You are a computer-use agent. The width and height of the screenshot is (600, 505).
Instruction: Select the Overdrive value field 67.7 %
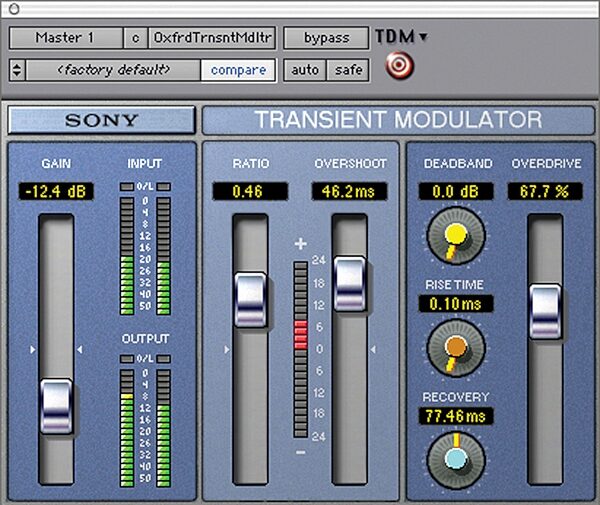click(x=545, y=191)
